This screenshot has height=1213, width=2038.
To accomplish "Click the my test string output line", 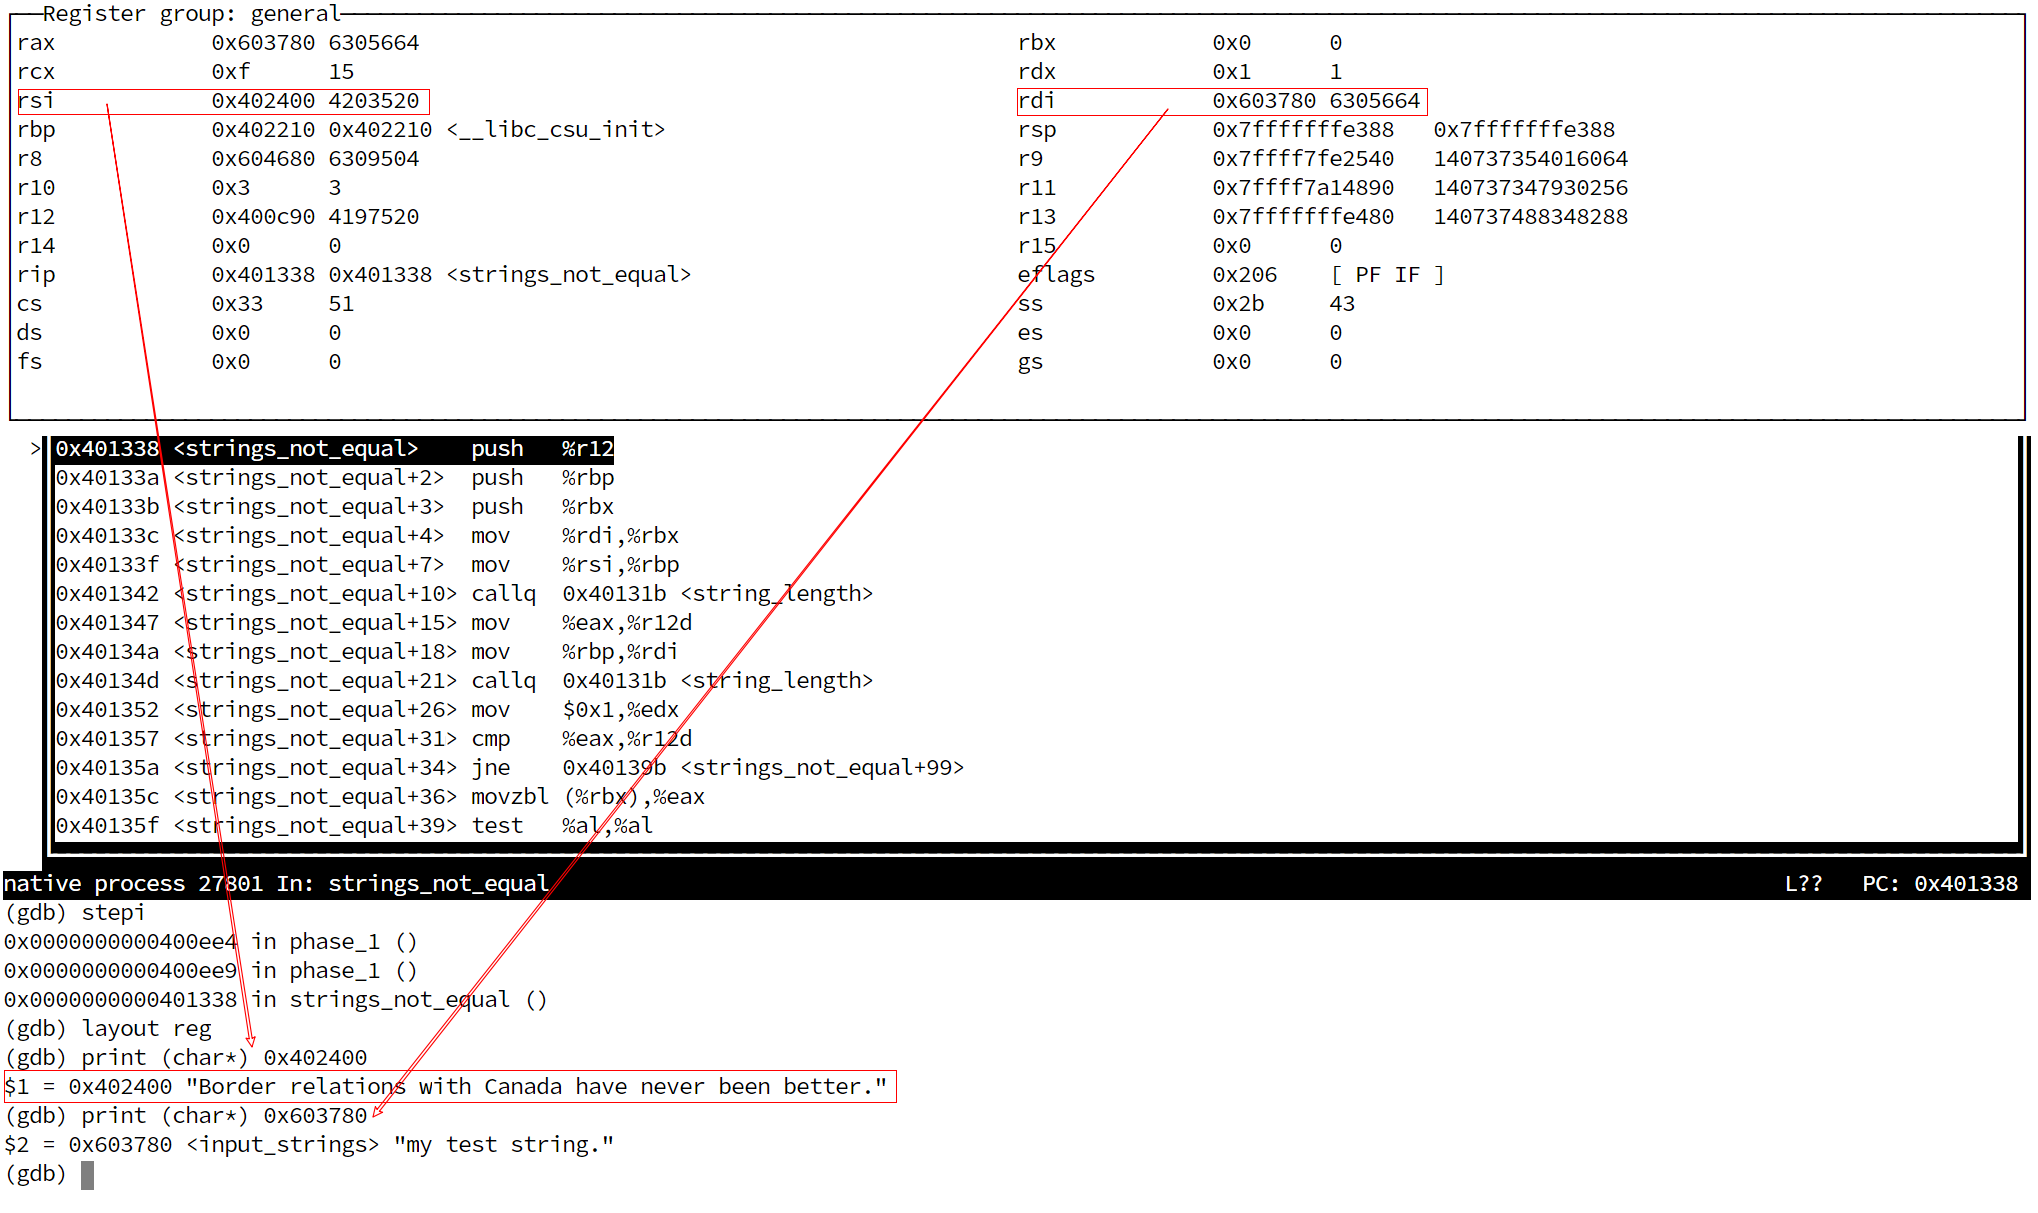I will pos(310,1144).
